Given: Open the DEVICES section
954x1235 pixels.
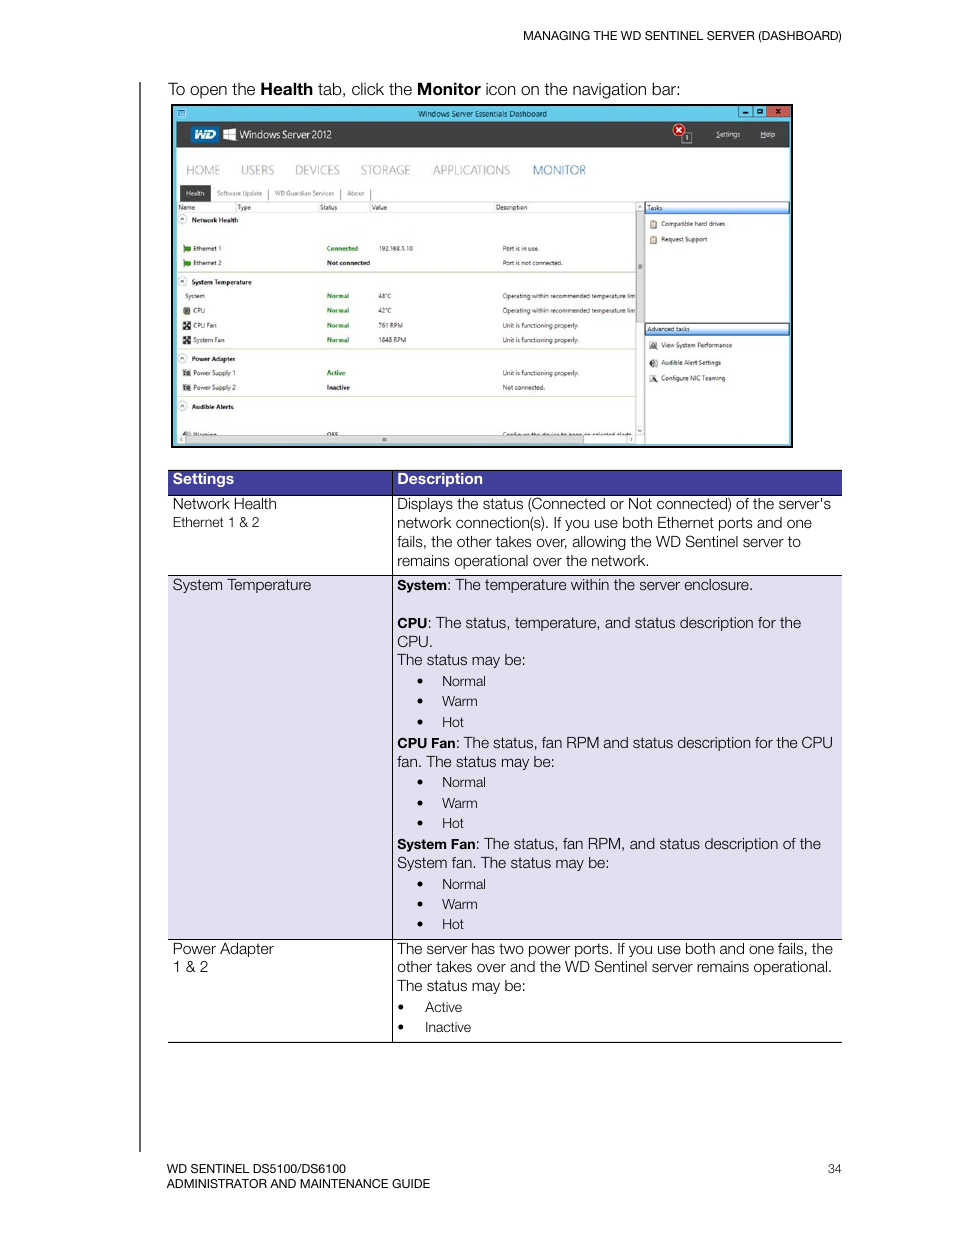Looking at the screenshot, I should coord(317,170).
